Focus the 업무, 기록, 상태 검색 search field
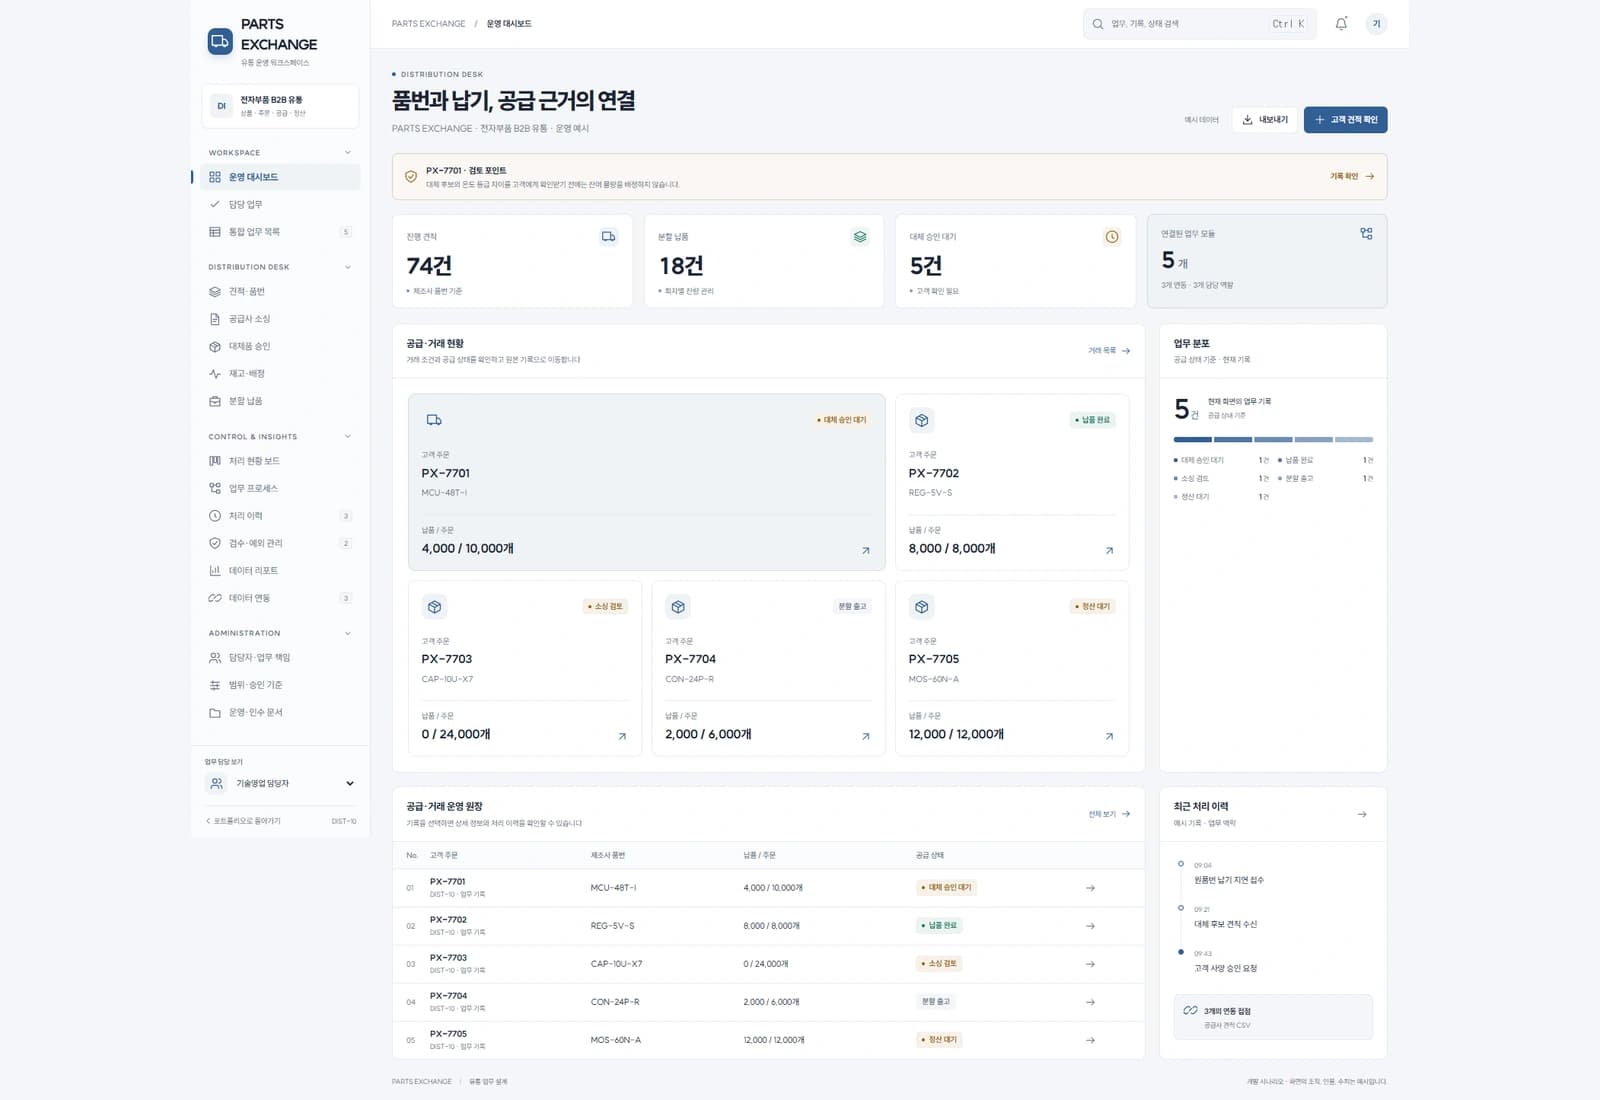 tap(1199, 24)
